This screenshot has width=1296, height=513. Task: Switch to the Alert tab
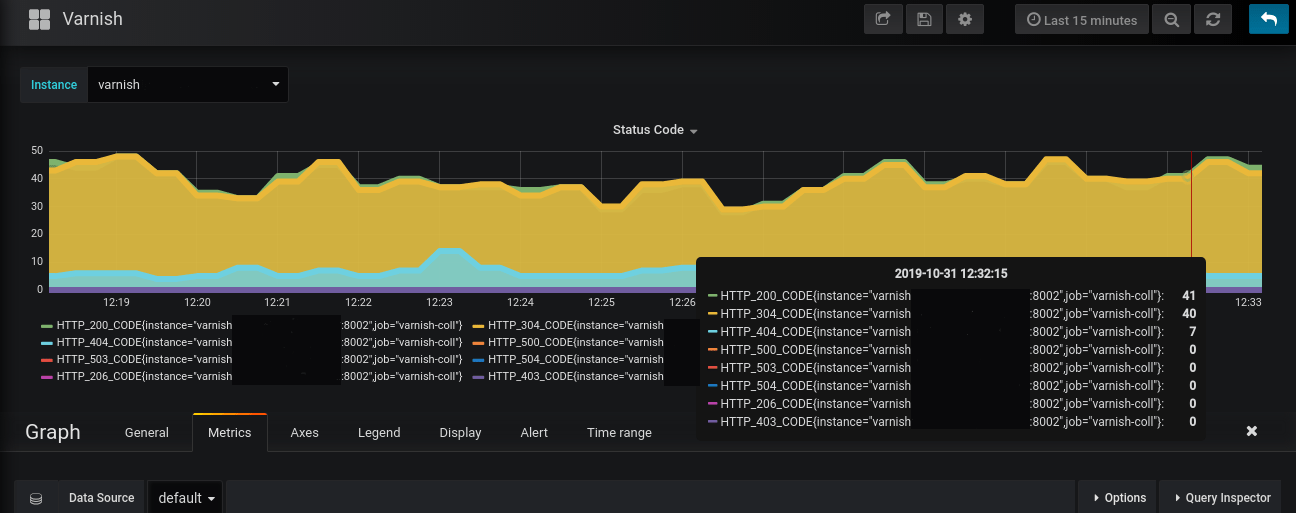(x=534, y=433)
